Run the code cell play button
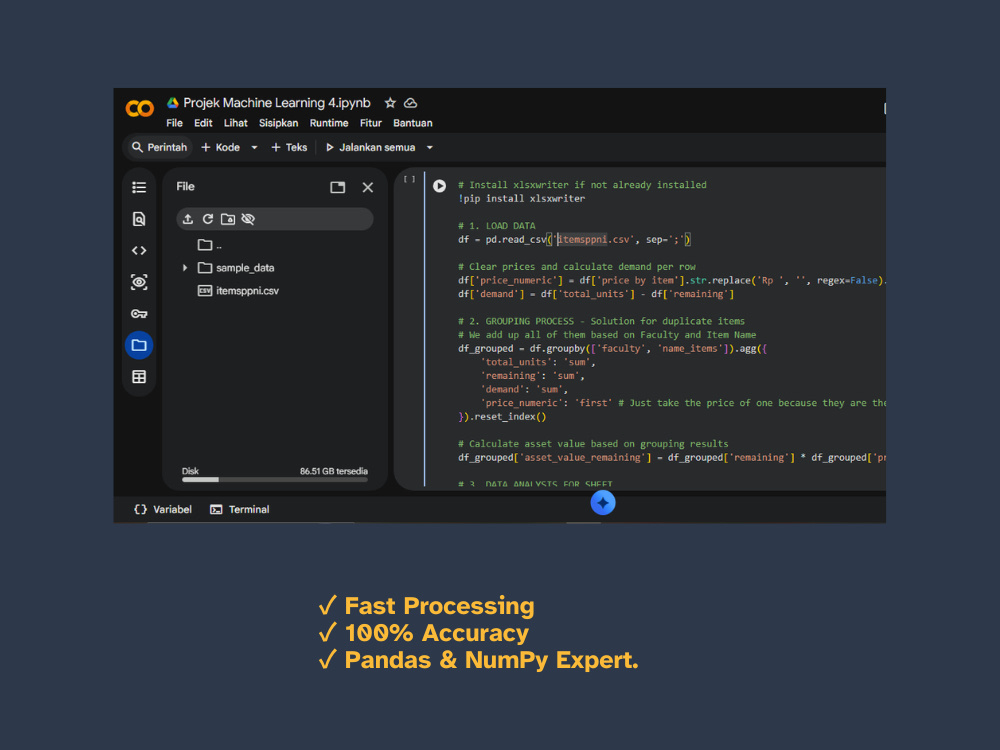This screenshot has width=1000, height=750. point(439,186)
